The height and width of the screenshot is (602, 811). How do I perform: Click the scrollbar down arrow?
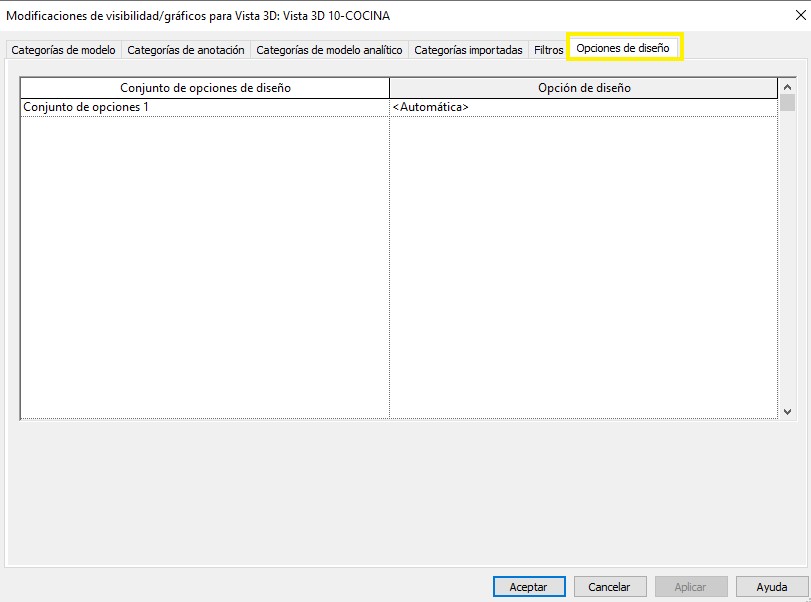pyautogui.click(x=787, y=411)
